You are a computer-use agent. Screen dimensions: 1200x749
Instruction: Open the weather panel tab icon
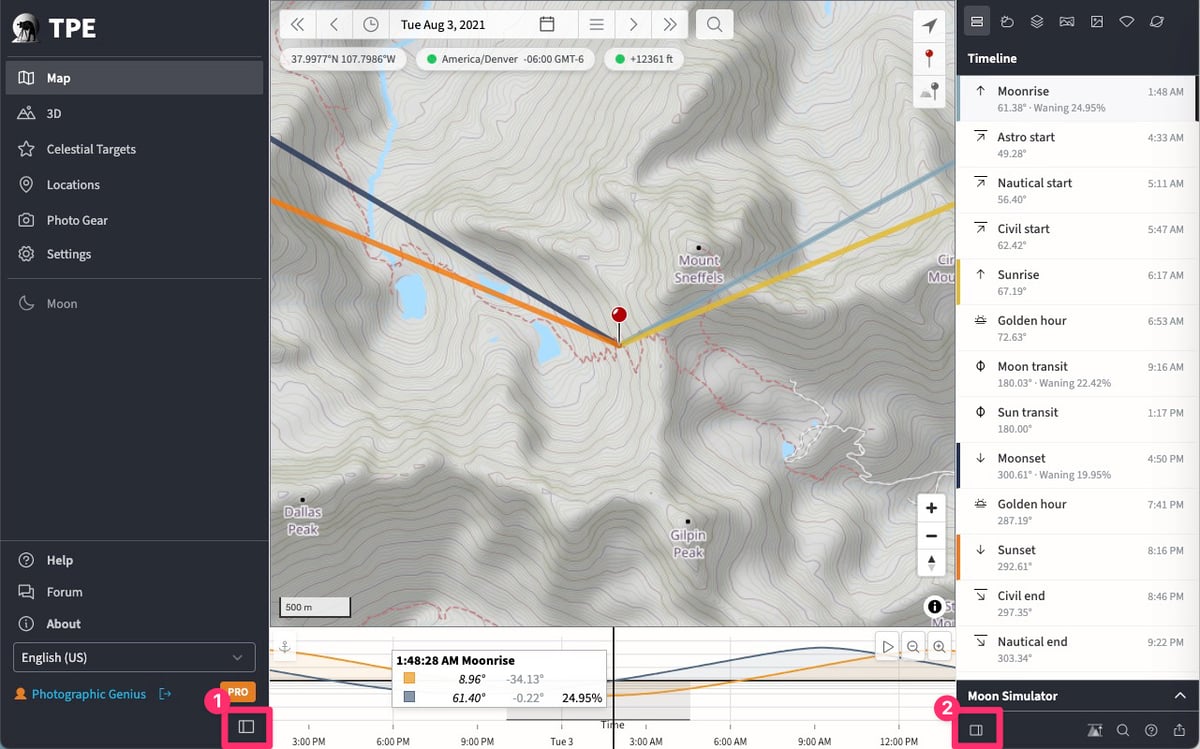tap(1008, 21)
